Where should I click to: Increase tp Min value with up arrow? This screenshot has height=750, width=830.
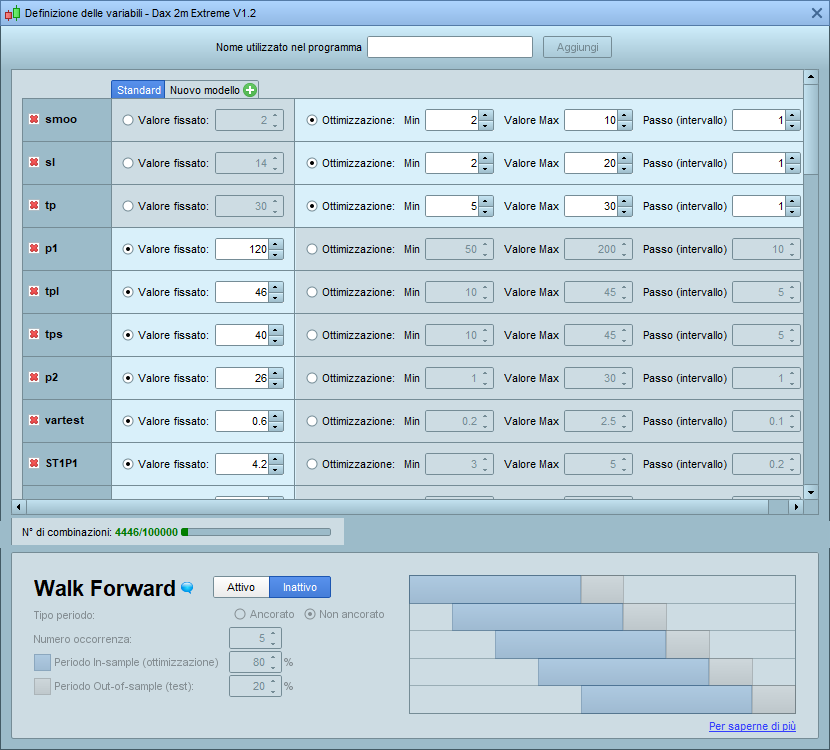[486, 201]
